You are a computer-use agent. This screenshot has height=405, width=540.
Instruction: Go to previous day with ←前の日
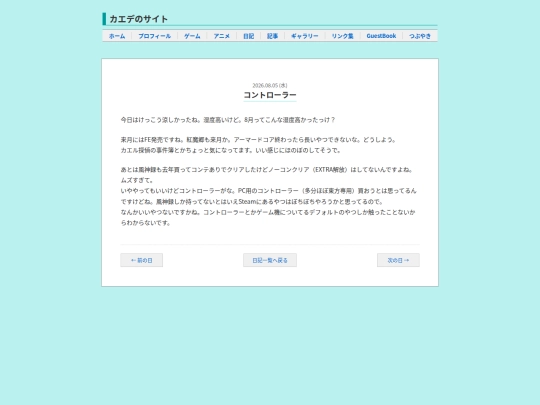(x=142, y=260)
